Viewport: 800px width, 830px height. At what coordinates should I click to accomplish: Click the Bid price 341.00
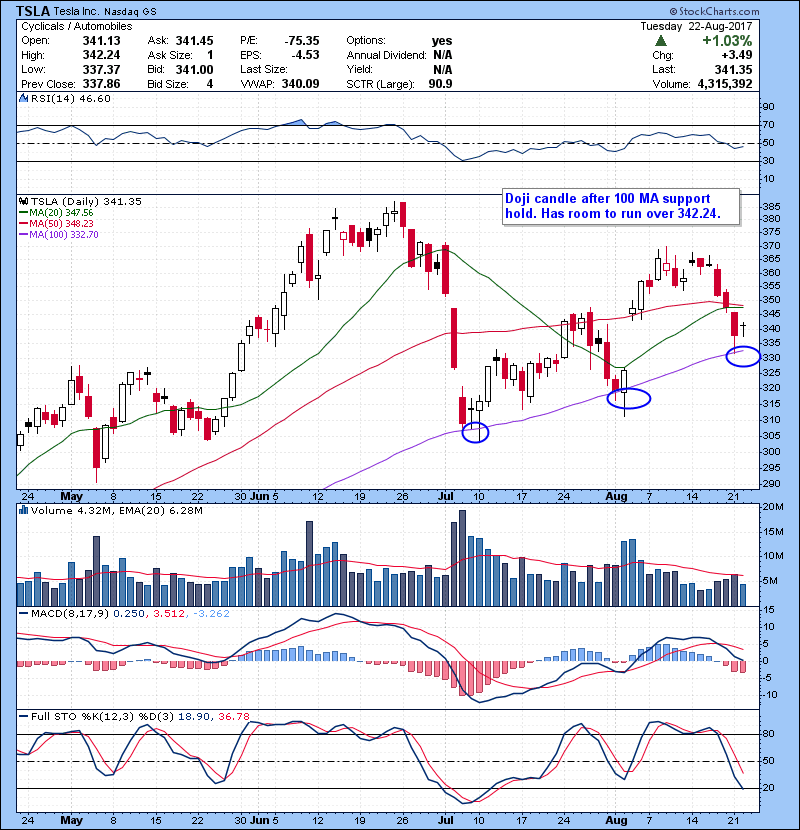(194, 69)
